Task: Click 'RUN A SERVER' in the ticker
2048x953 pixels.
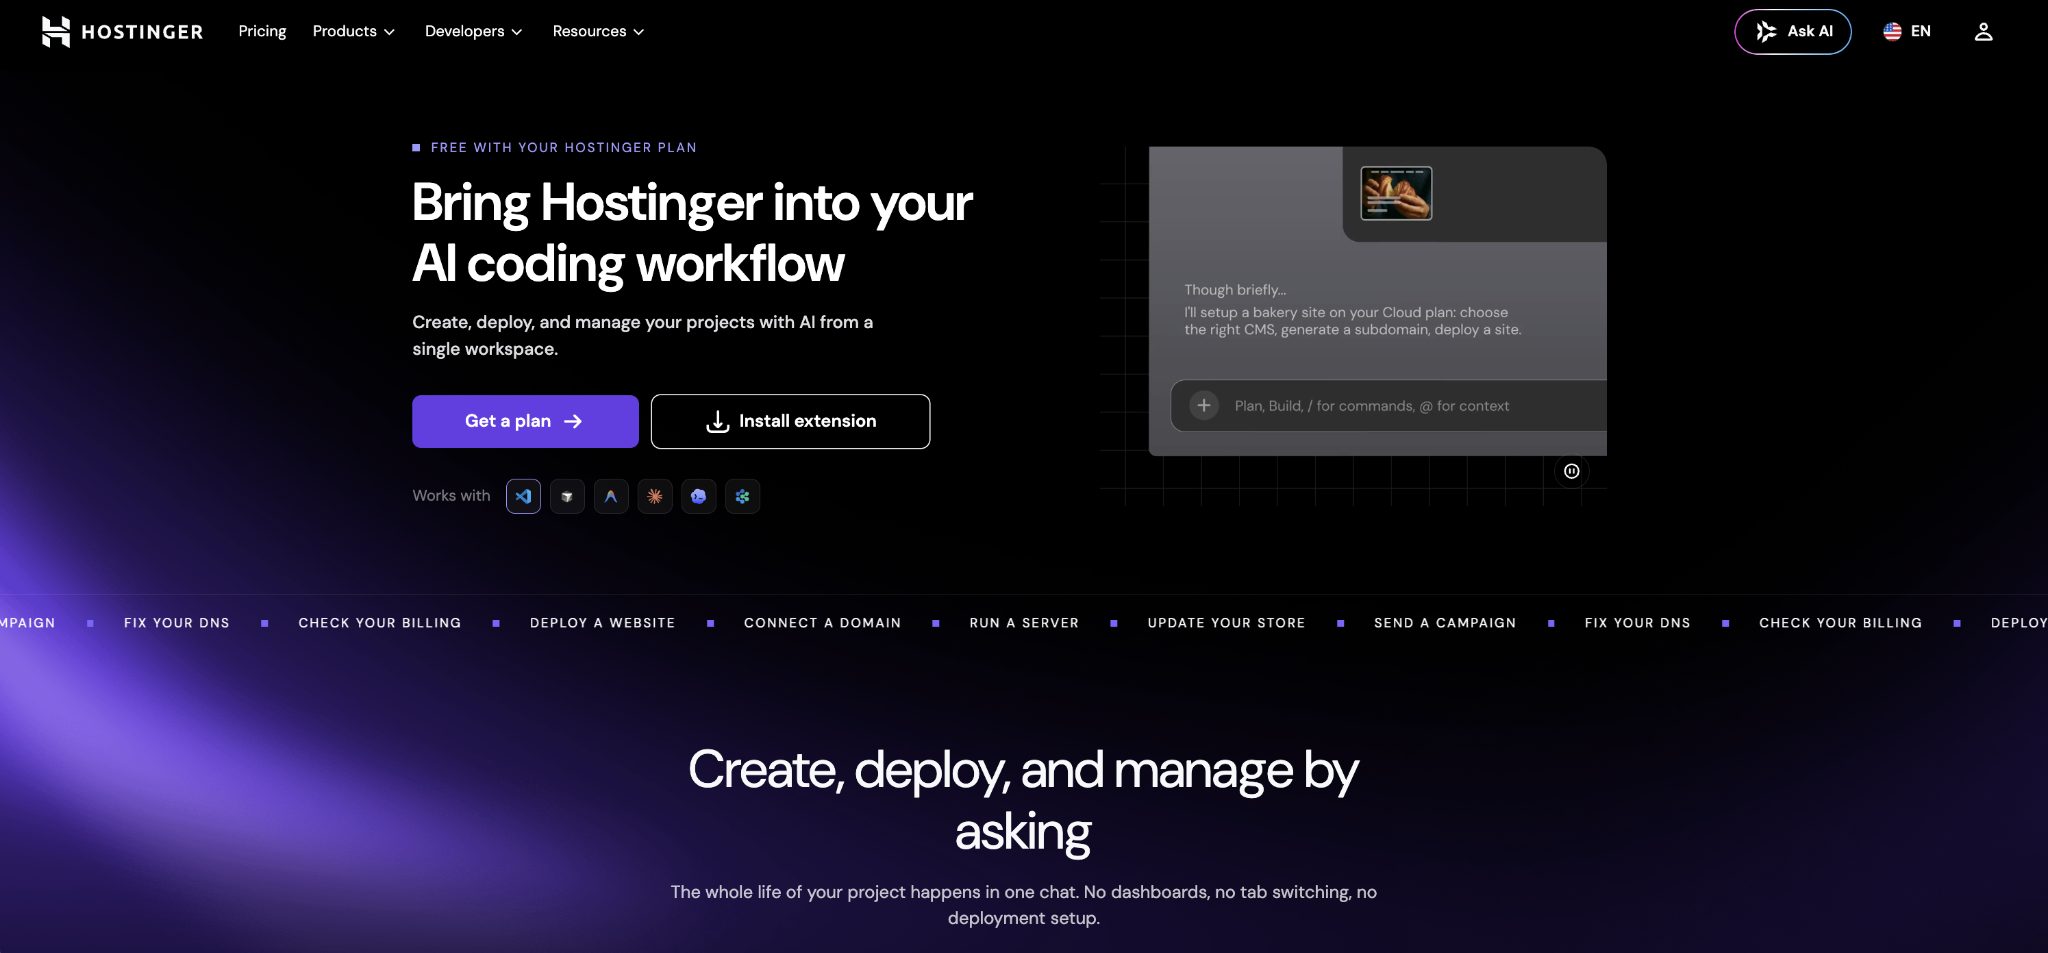Action: pyautogui.click(x=1024, y=622)
